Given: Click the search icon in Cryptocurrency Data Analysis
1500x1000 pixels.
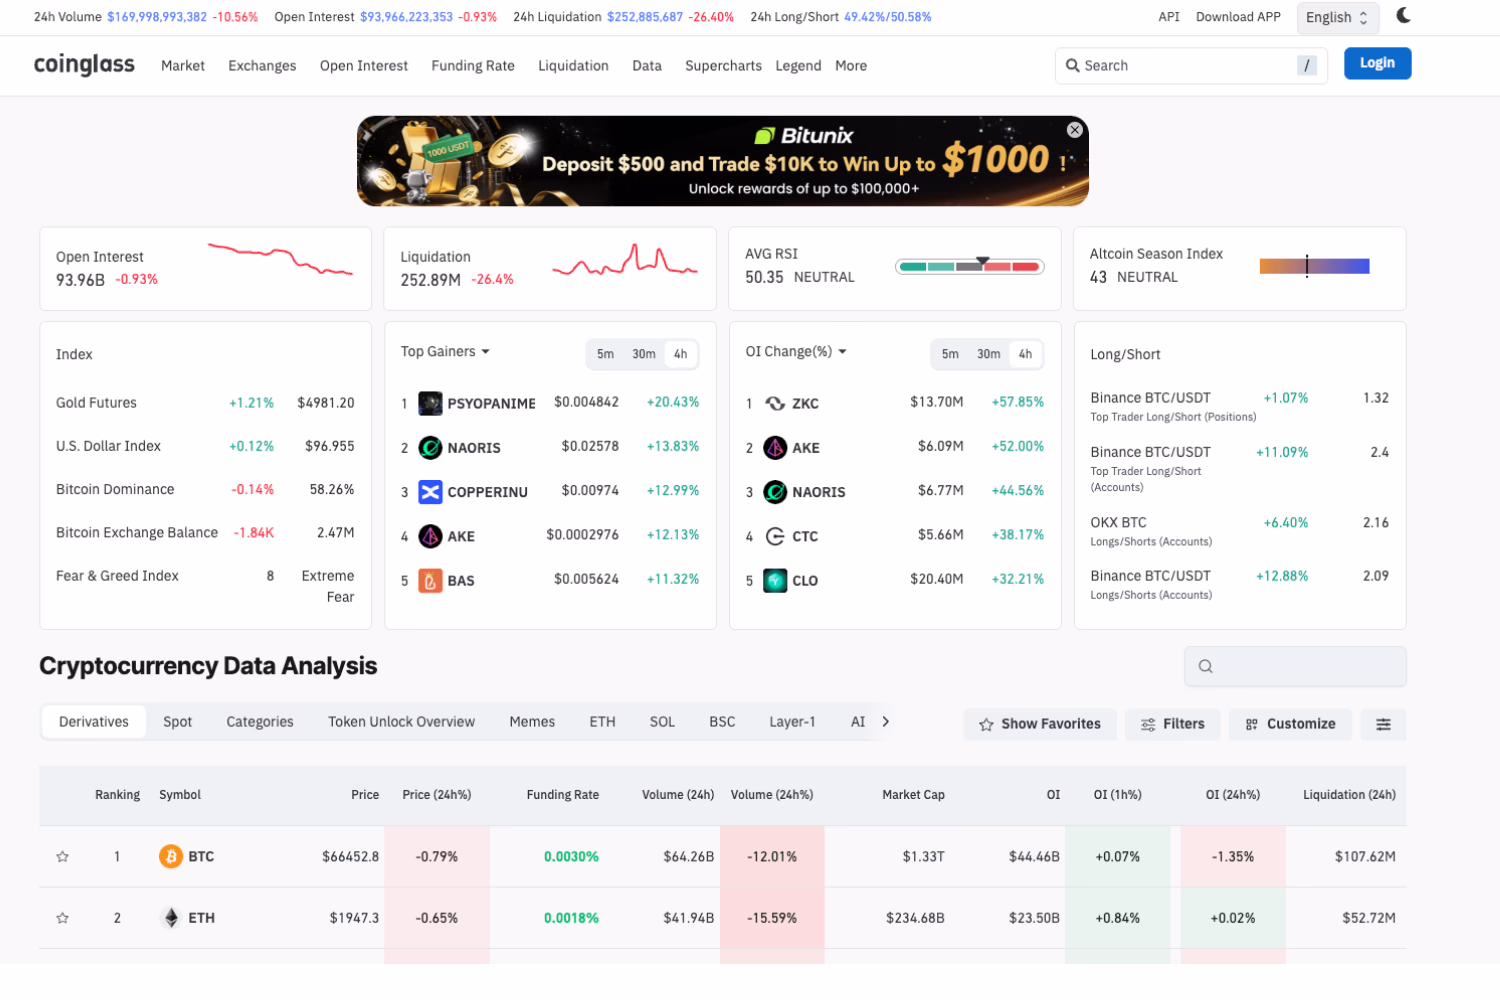Looking at the screenshot, I should tap(1206, 666).
